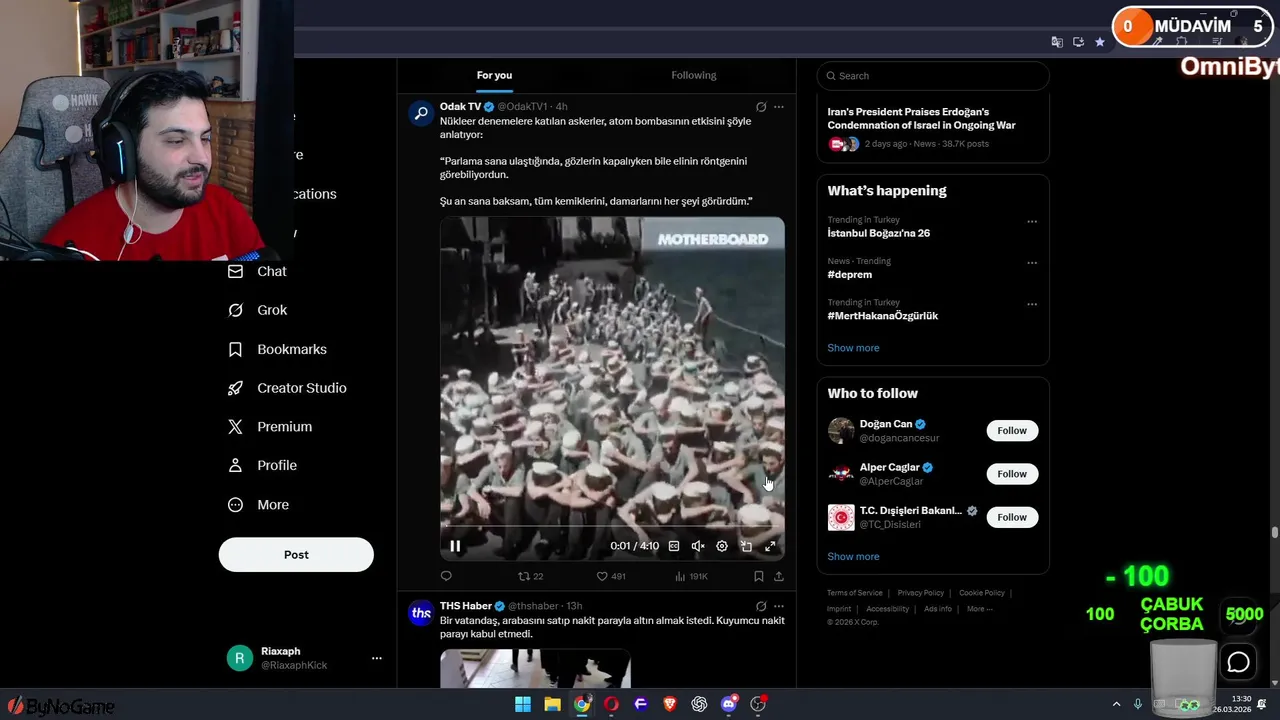Open the #deprem trending topic
1280x720 pixels.
click(x=849, y=274)
